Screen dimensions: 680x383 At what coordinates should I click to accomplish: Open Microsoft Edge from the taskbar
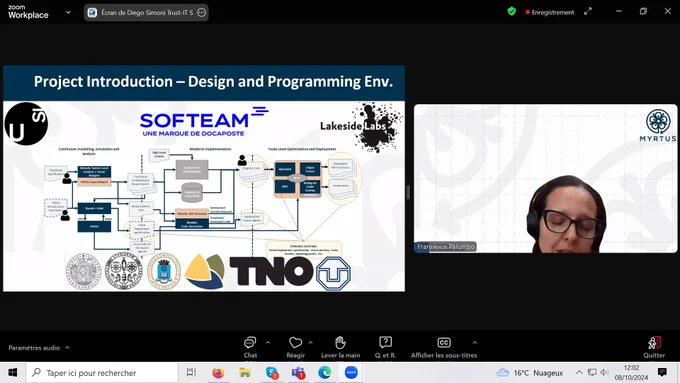pyautogui.click(x=324, y=373)
